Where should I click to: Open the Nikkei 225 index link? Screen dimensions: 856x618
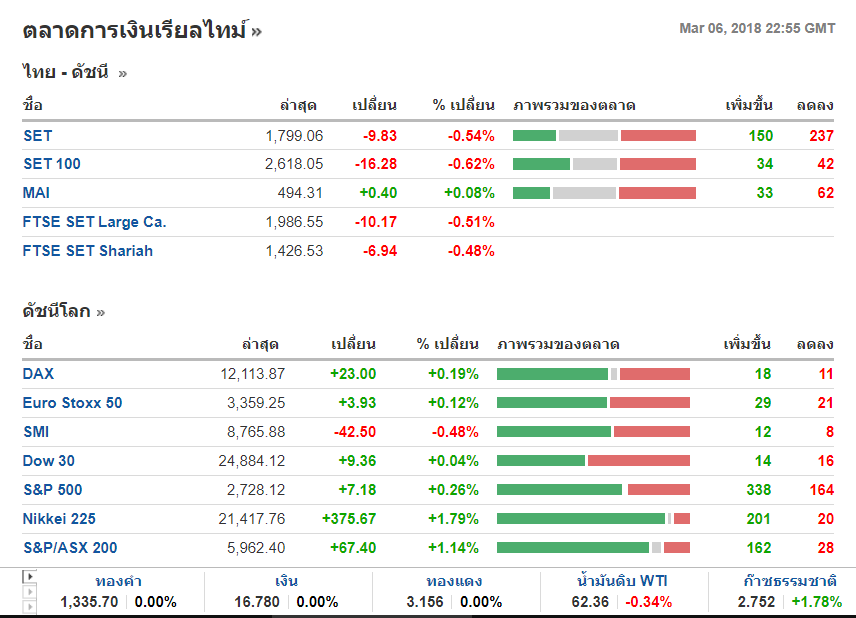60,519
